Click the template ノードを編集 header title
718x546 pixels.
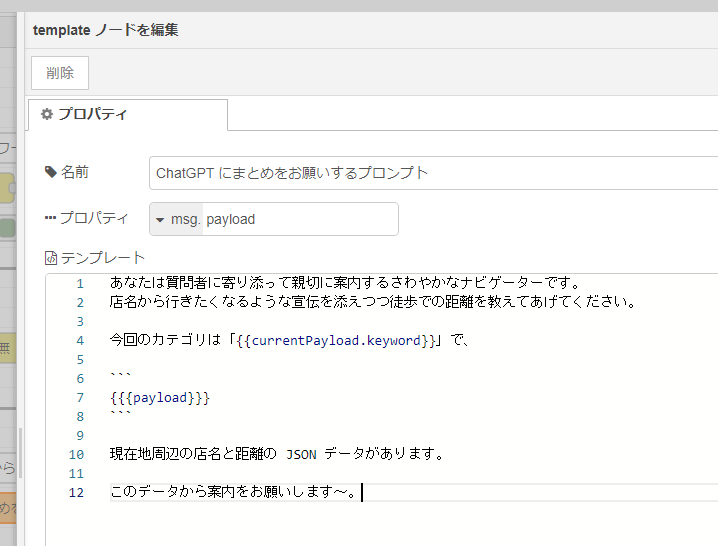[106, 29]
